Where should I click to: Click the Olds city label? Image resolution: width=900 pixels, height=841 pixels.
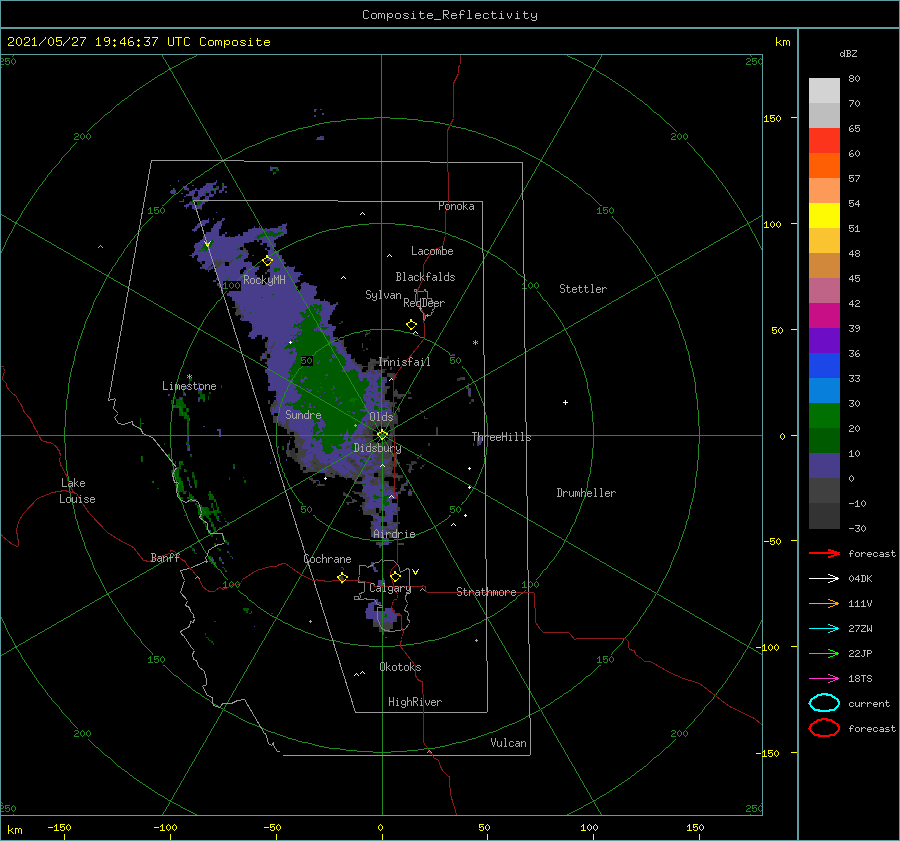pyautogui.click(x=381, y=416)
